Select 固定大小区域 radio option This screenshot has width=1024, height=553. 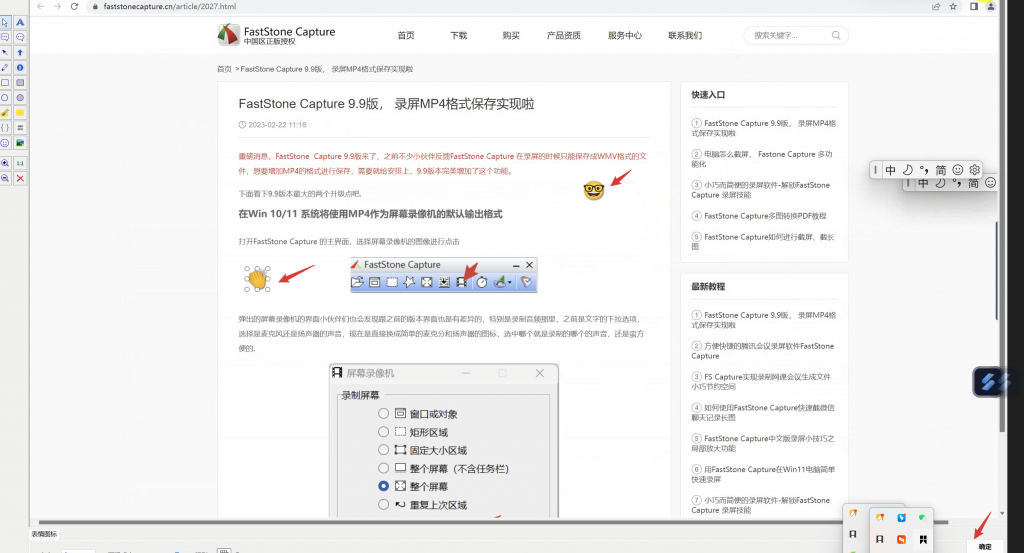383,450
